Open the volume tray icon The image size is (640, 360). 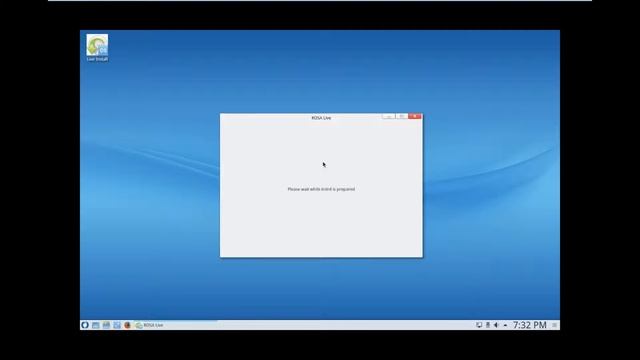(496, 325)
